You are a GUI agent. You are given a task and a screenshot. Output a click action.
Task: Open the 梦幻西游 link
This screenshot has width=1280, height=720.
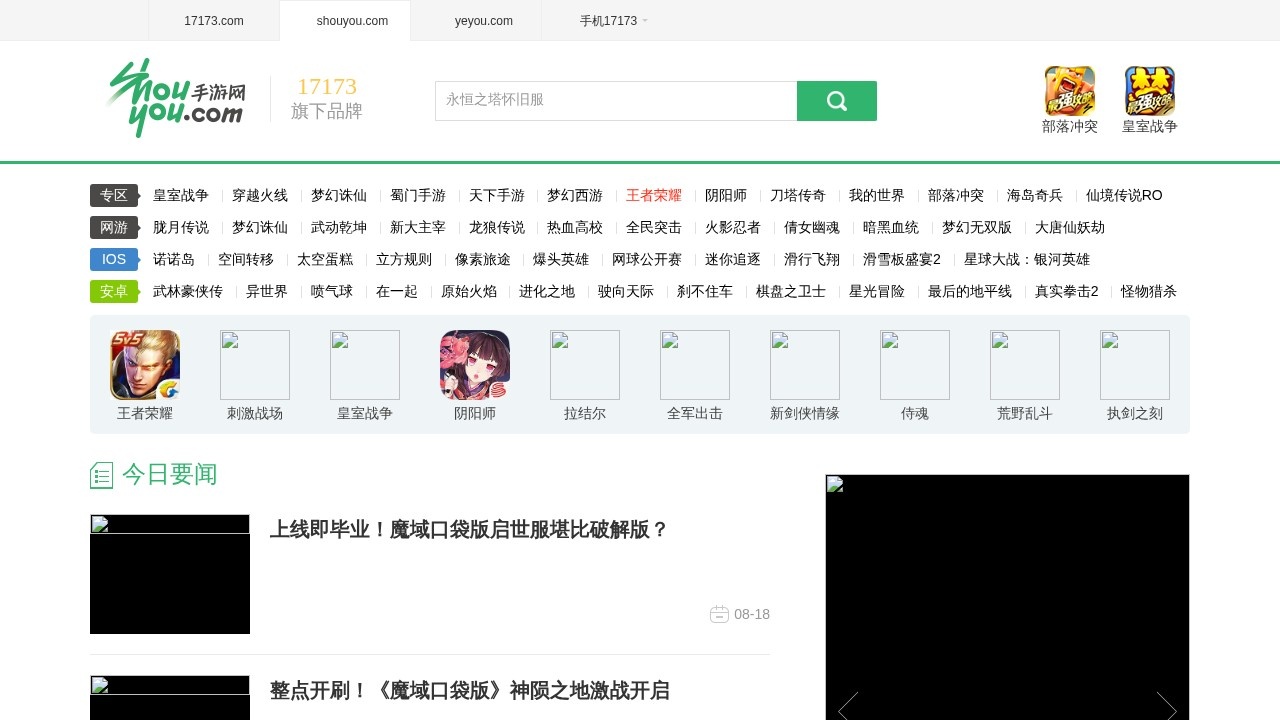coord(575,195)
